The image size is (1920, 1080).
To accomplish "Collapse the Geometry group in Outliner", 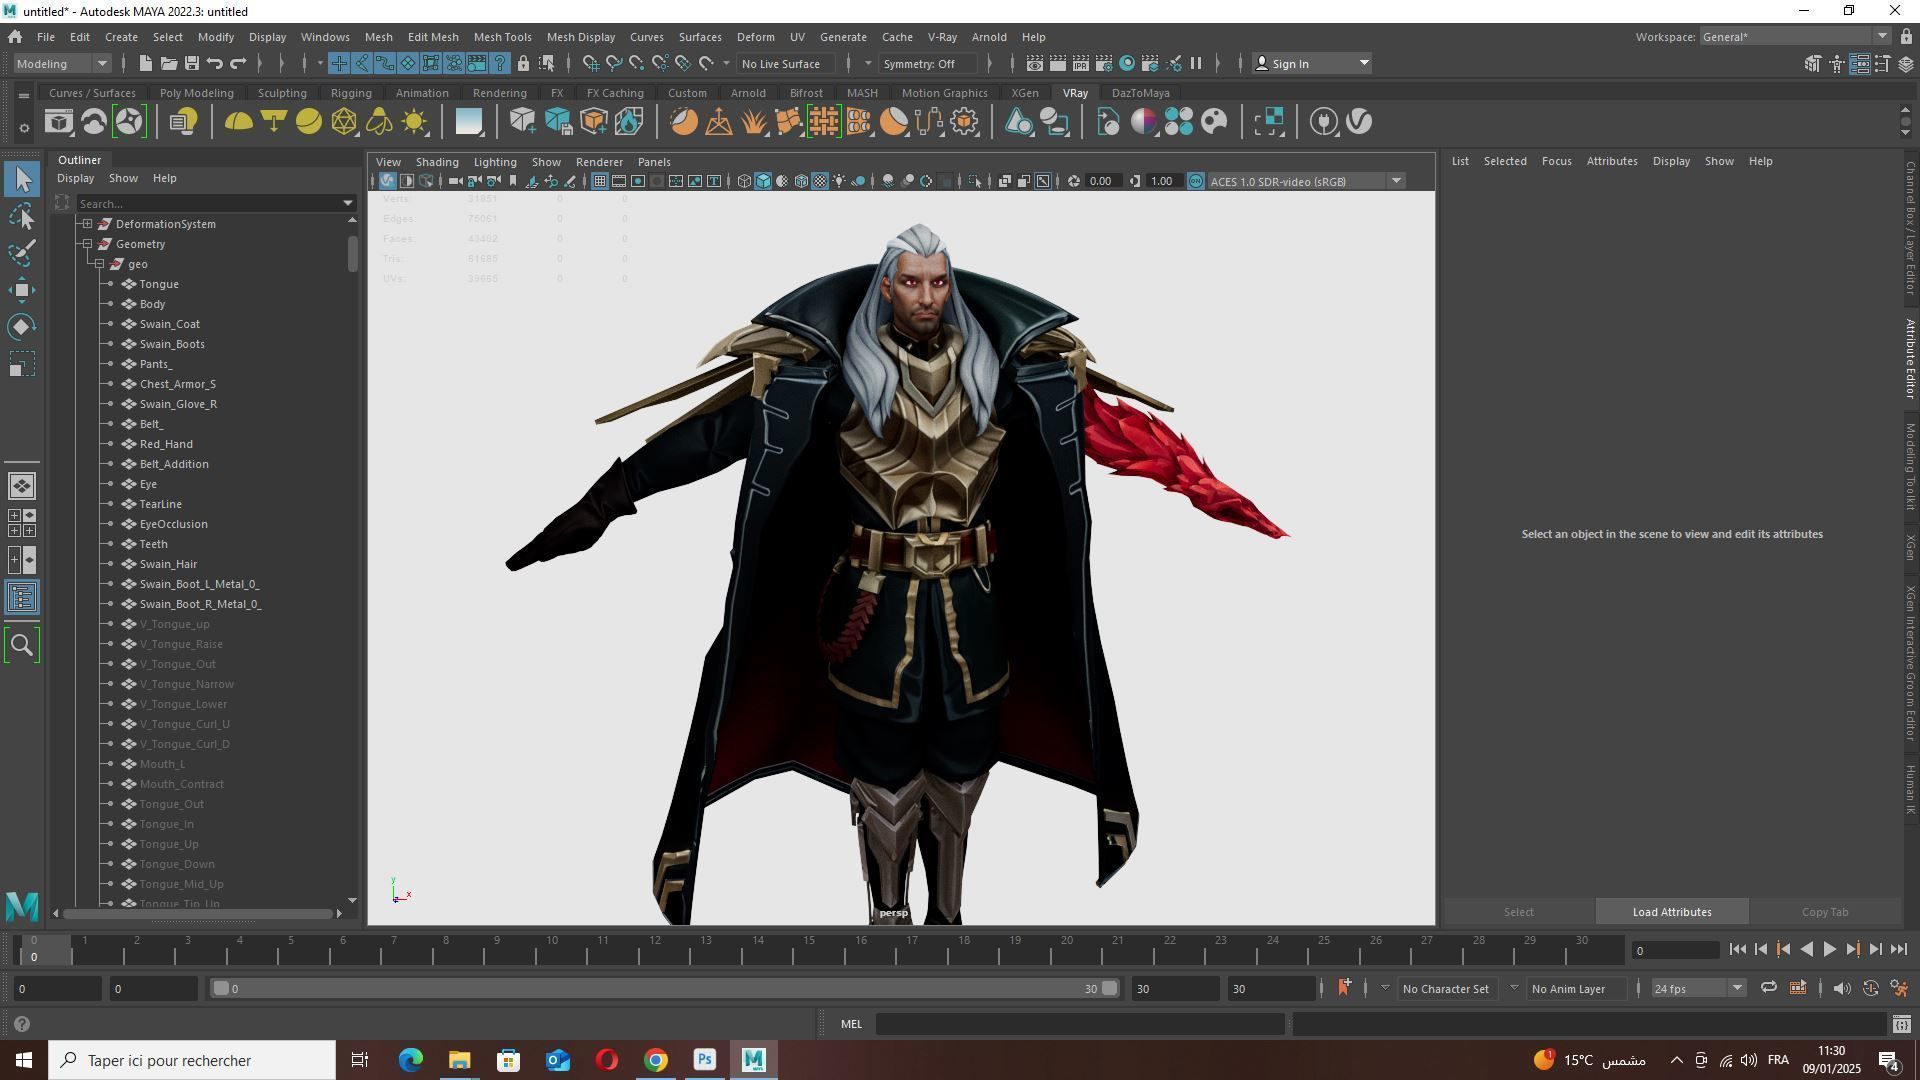I will click(x=88, y=244).
